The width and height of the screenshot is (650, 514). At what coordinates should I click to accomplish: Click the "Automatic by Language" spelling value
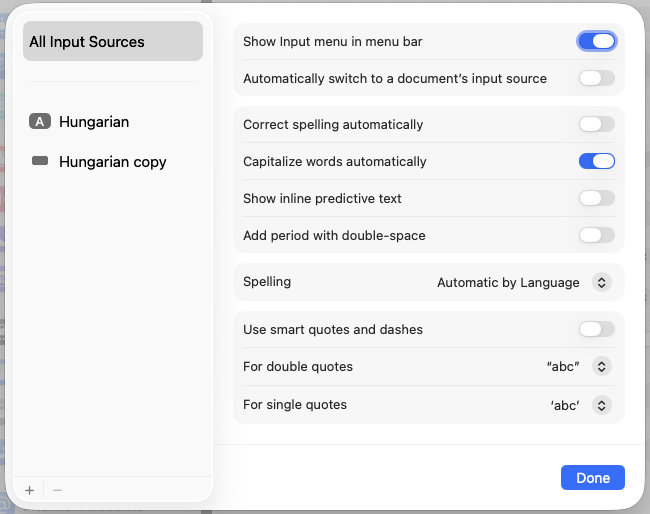pyautogui.click(x=508, y=283)
